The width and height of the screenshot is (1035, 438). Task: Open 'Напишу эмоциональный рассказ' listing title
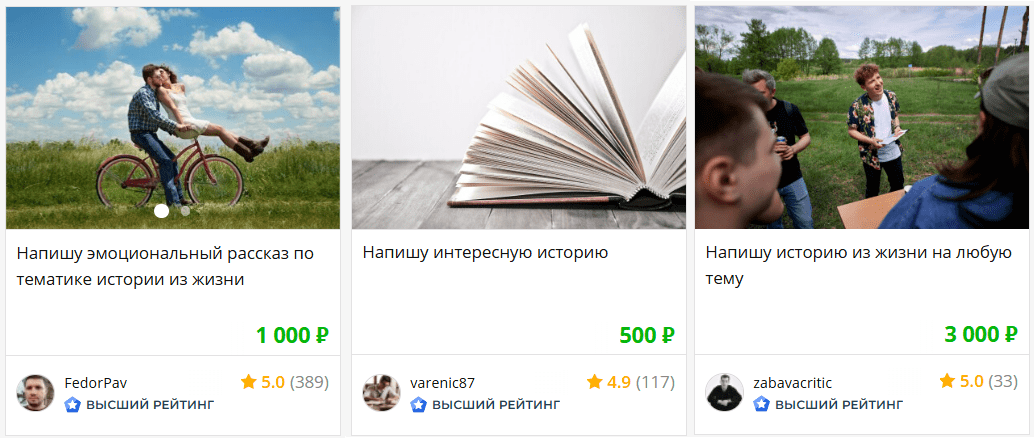click(x=165, y=266)
